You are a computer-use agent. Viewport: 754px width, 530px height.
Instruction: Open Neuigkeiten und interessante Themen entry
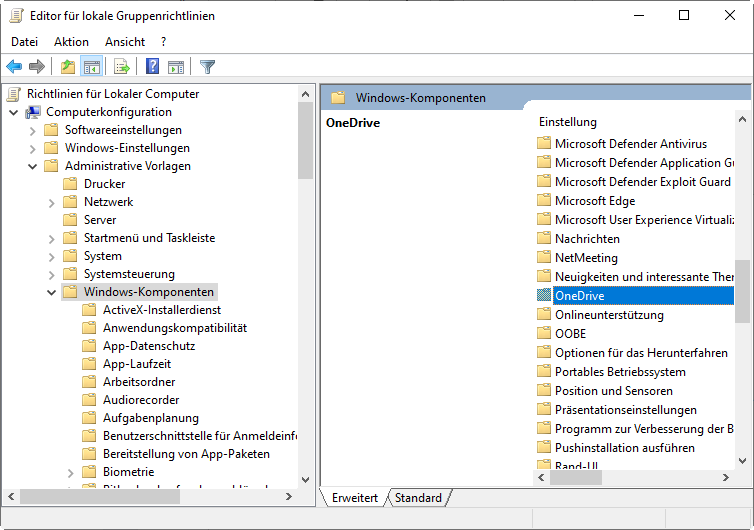644,277
